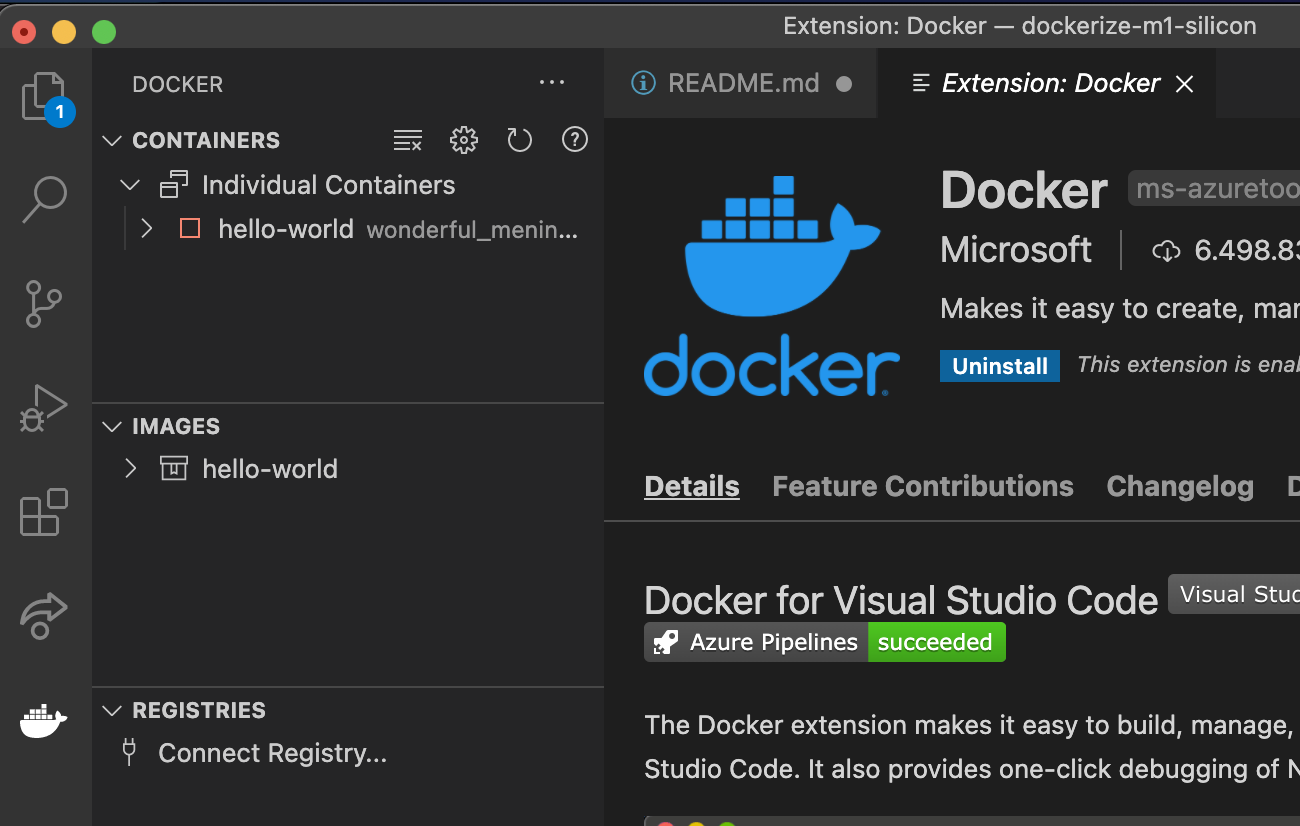Viewport: 1300px width, 826px height.
Task: Click the README.md info icon
Action: (644, 83)
